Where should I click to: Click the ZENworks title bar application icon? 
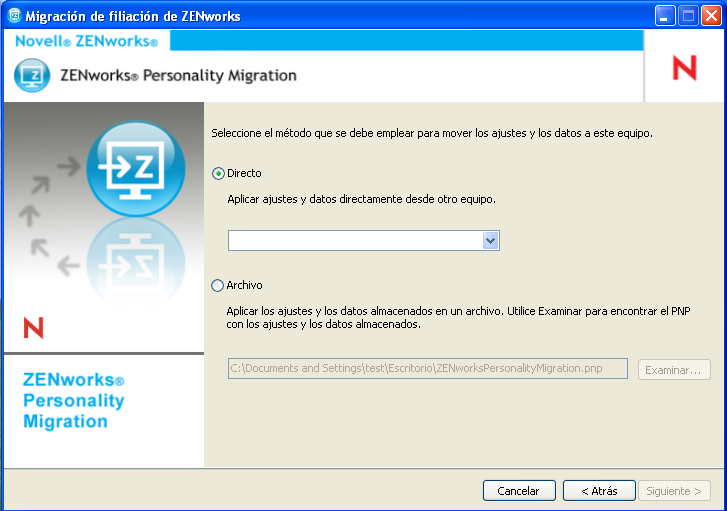15,15
